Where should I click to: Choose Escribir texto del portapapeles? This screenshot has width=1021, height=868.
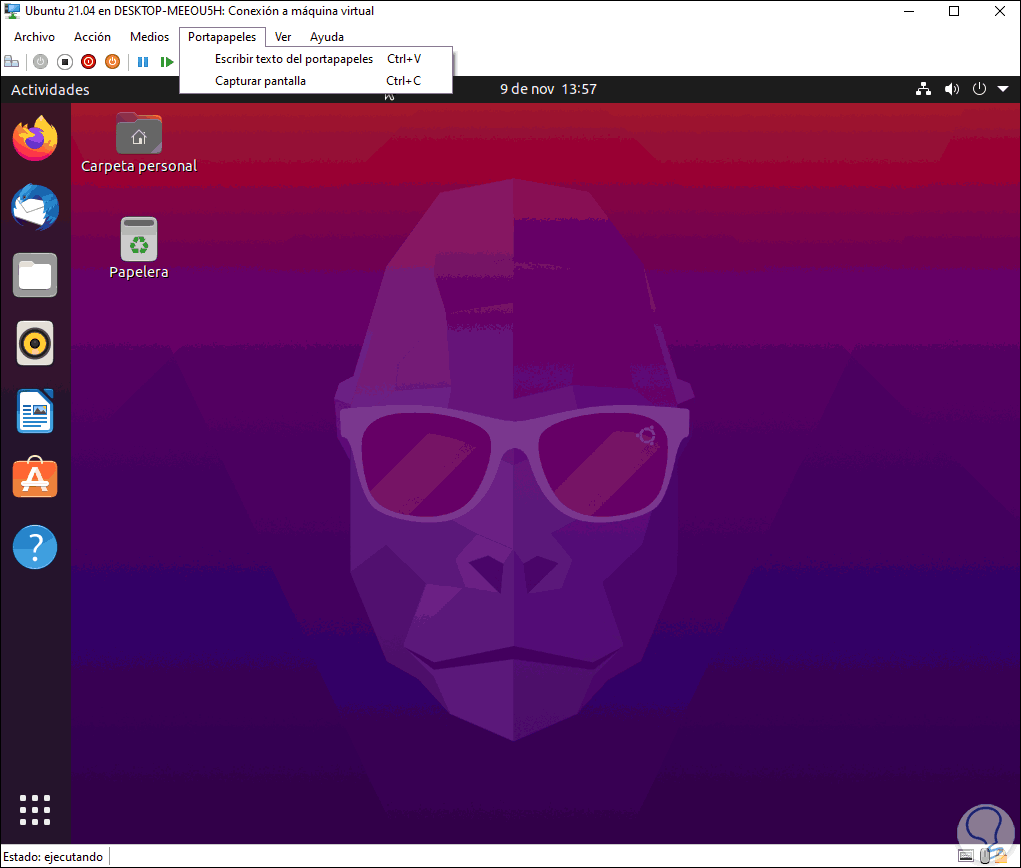(x=316, y=59)
